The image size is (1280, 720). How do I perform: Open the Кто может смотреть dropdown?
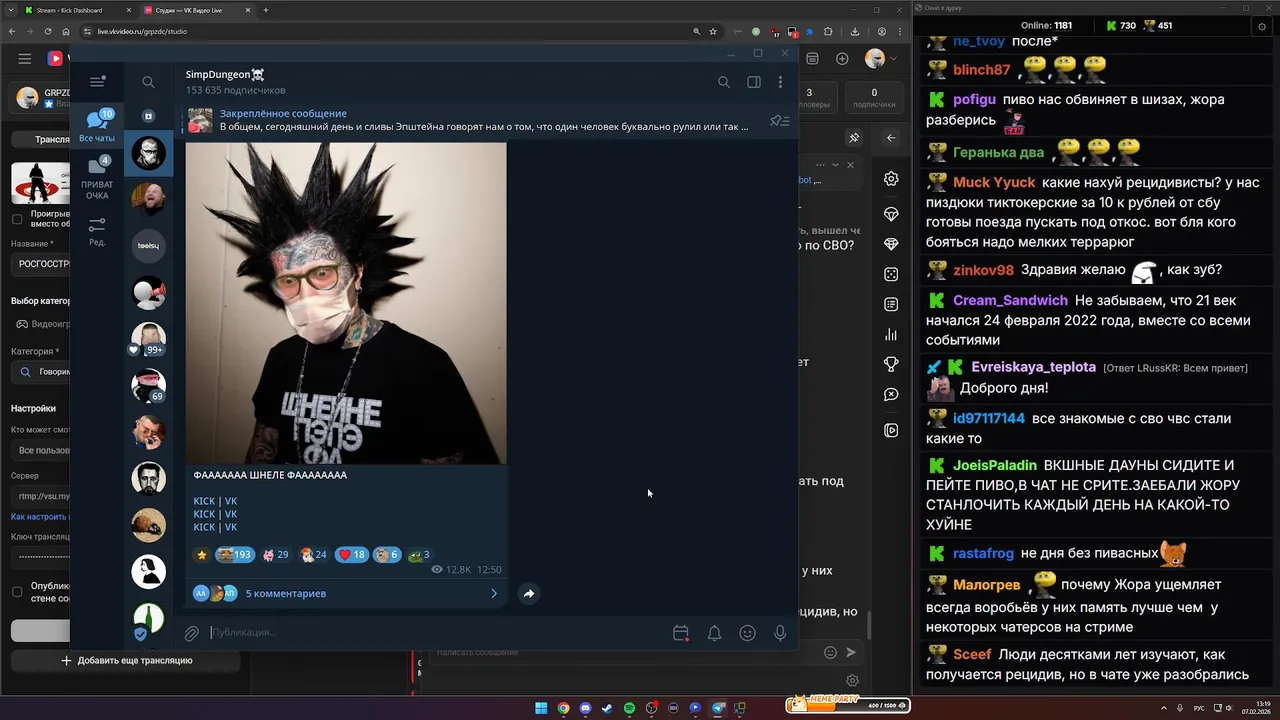point(40,450)
